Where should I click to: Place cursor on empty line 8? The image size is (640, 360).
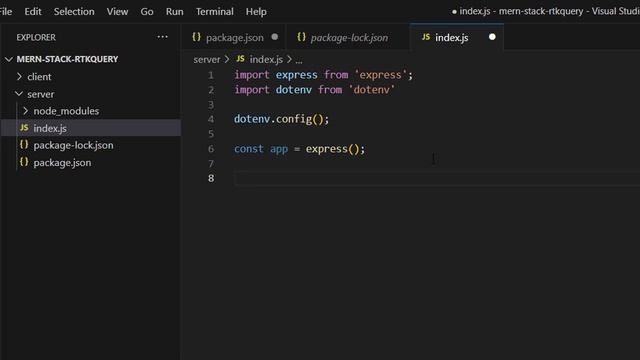coord(437,178)
